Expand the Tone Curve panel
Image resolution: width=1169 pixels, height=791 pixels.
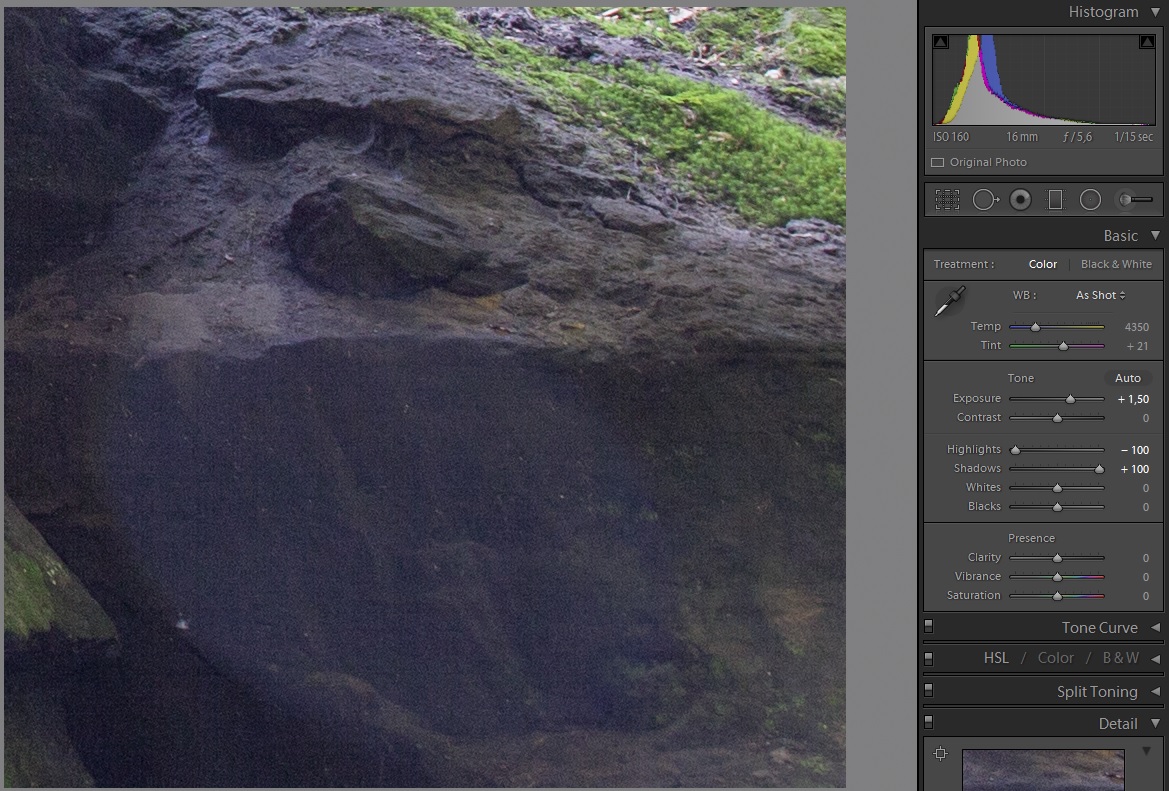[1155, 628]
